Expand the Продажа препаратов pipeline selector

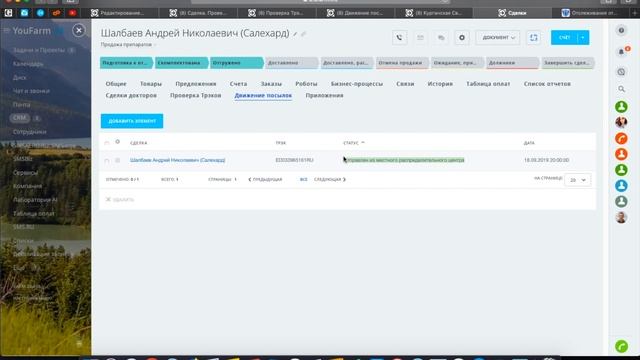tap(128, 44)
